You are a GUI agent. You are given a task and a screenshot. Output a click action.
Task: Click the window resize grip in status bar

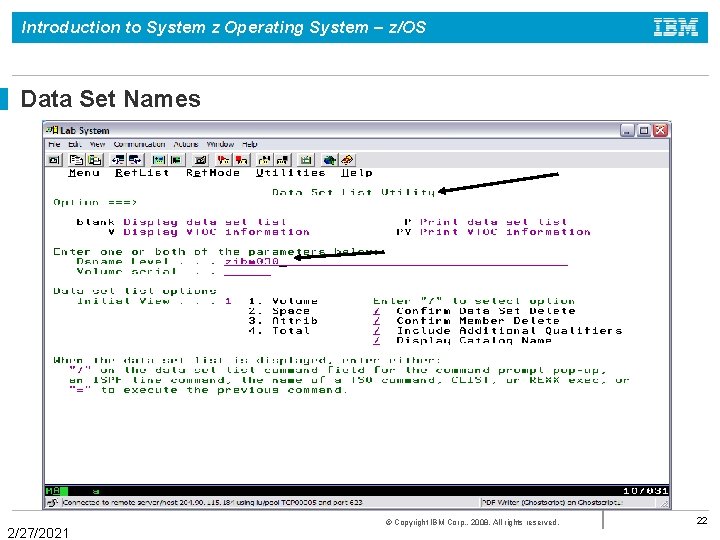point(664,503)
